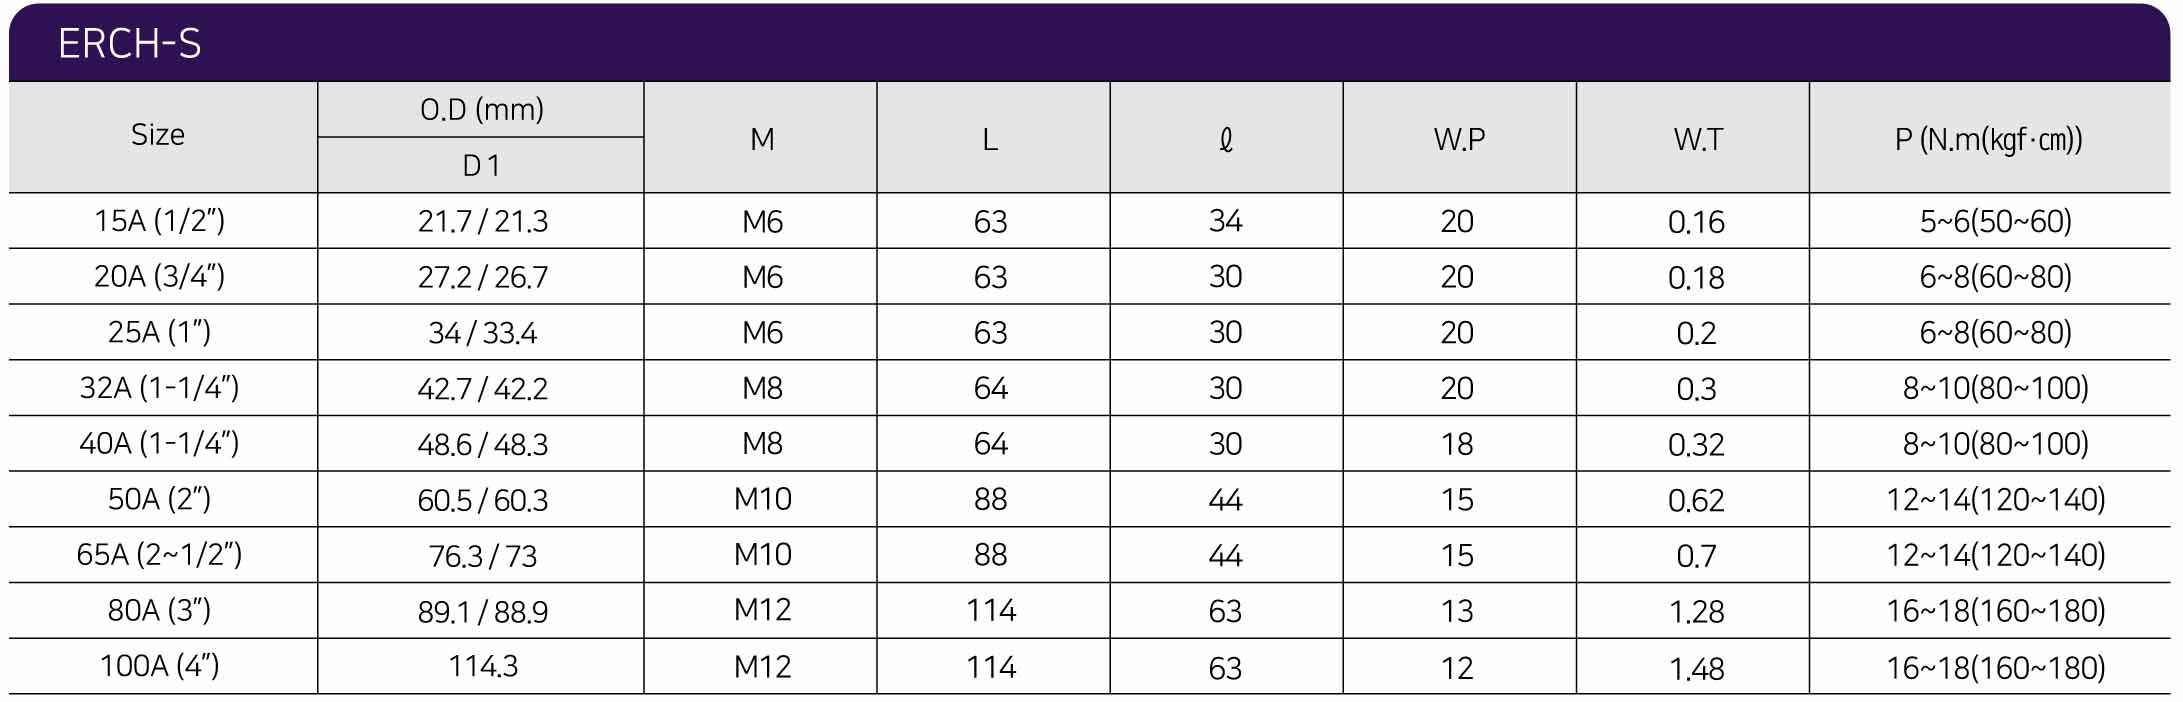Viewport: 2183px width, 702px height.
Task: Select the 21.7 / 21.3 diameter cell
Action: 483,221
